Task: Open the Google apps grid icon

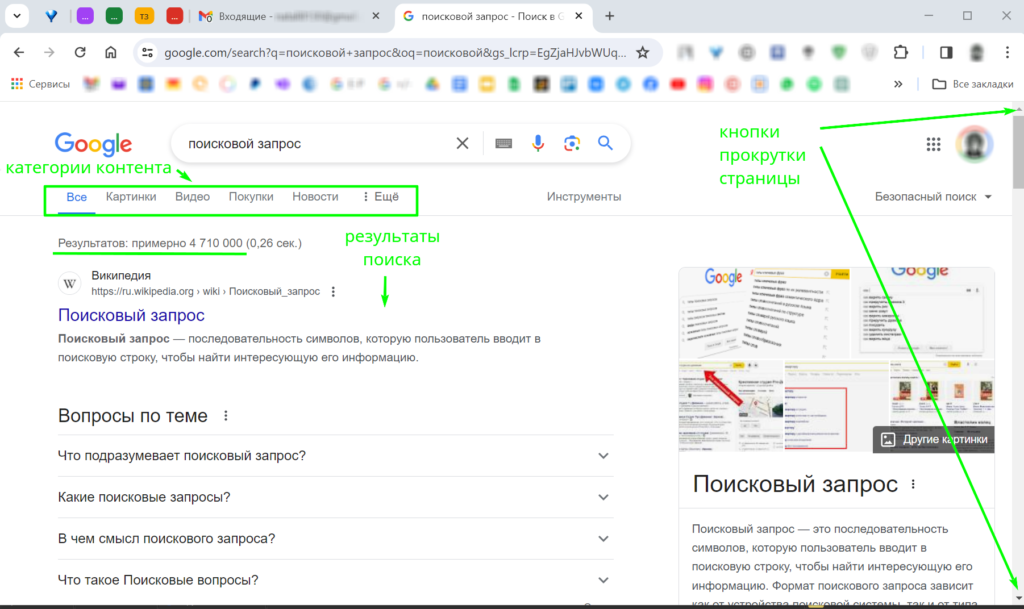Action: click(x=933, y=144)
